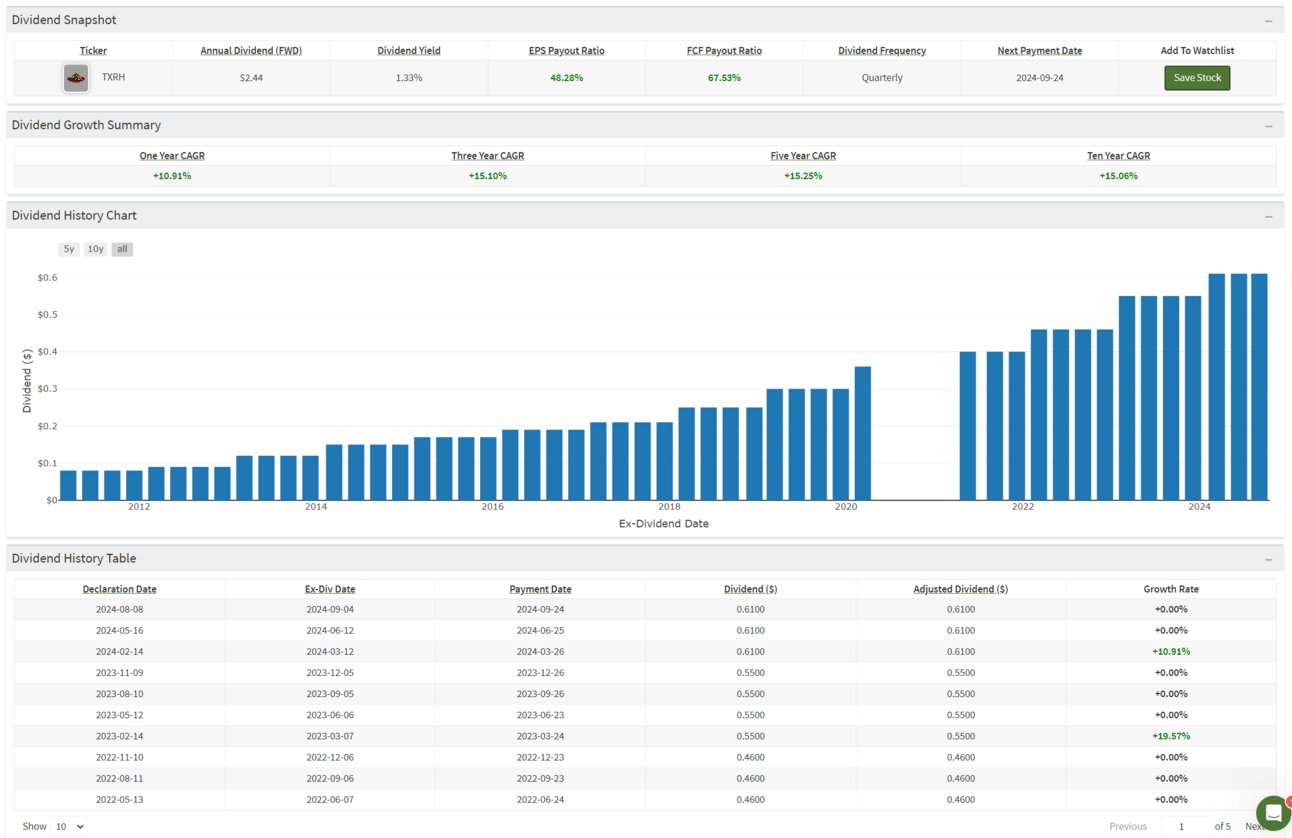This screenshot has height=838, width=1292.
Task: Switch chart range to 5y
Action: [x=69, y=249]
